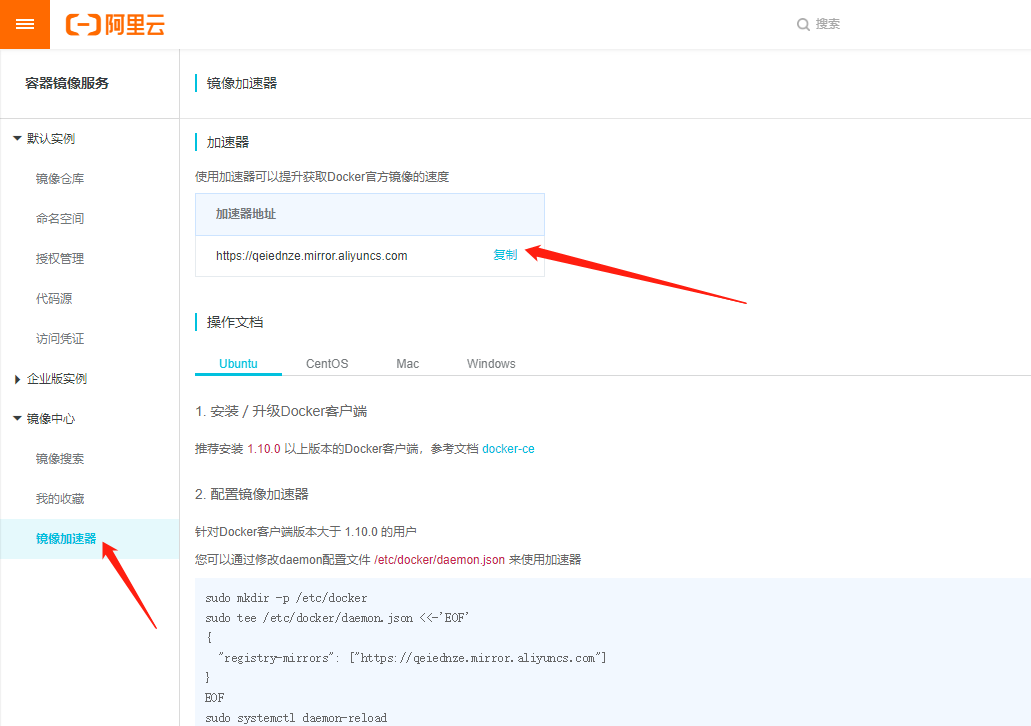This screenshot has width=1031, height=726.
Task: Click 复制 to copy the accelerator address
Action: [506, 255]
